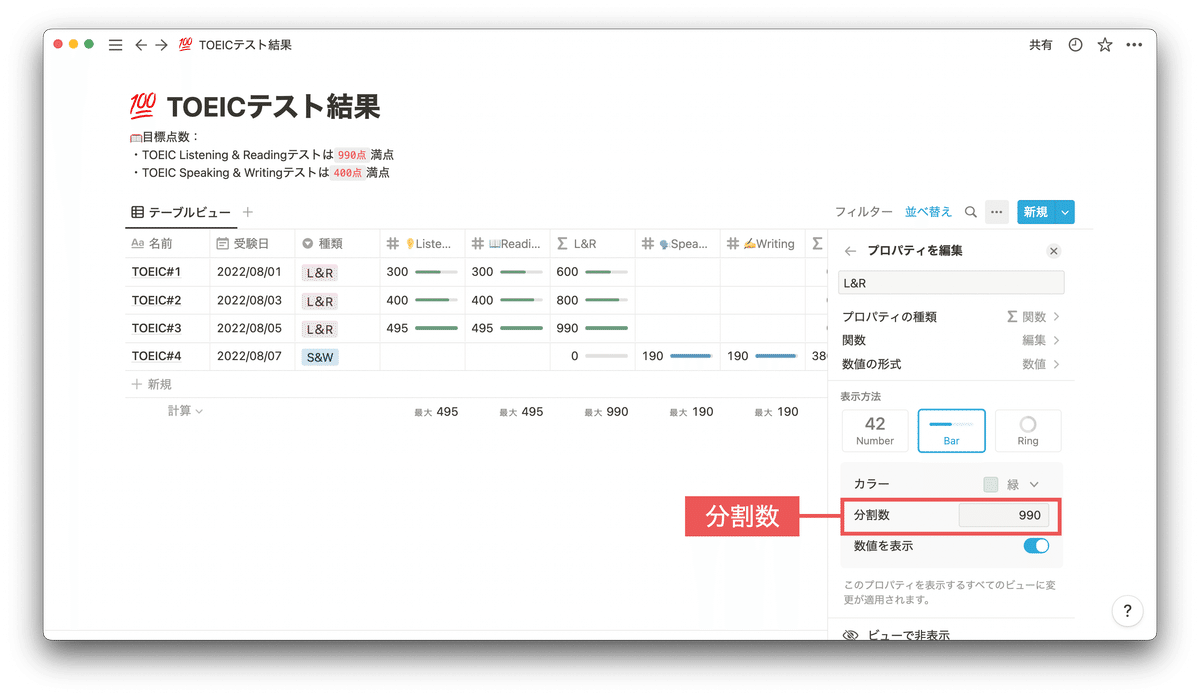Open page updates clock icon
Screen dimensions: 1200x697
[1075, 45]
